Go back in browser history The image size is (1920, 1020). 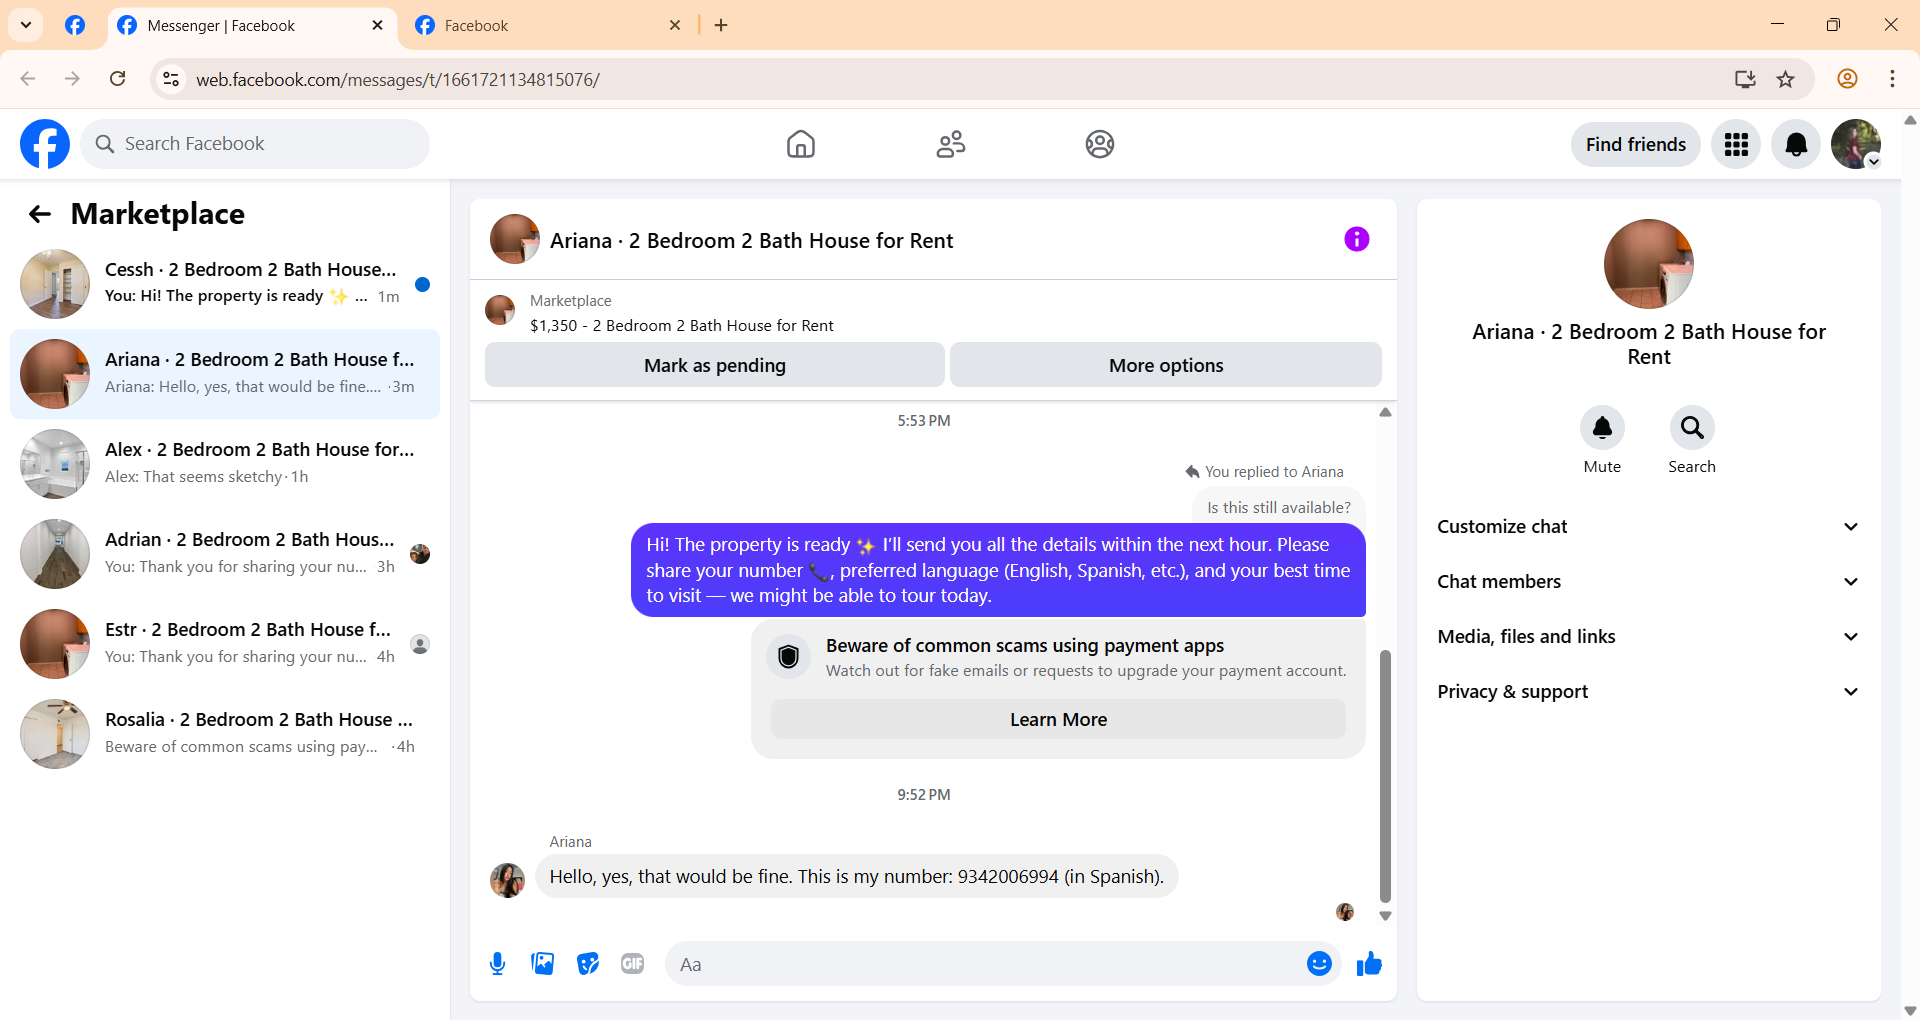tap(28, 79)
